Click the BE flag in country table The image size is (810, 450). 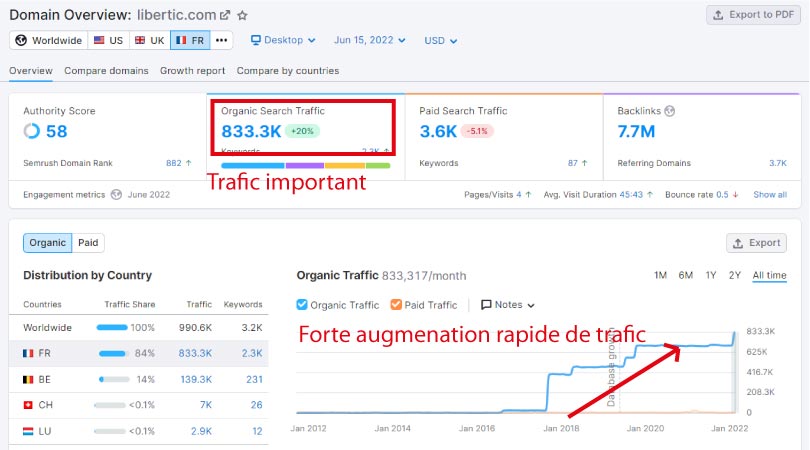28,380
